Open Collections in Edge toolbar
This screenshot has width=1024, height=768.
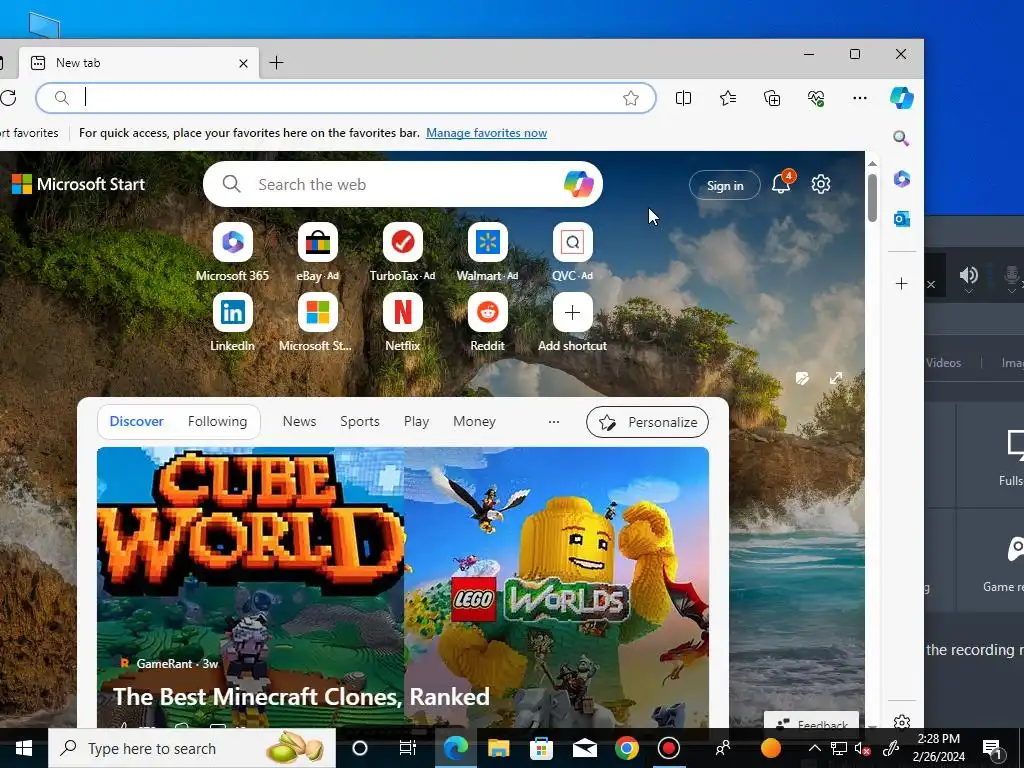[x=772, y=98]
